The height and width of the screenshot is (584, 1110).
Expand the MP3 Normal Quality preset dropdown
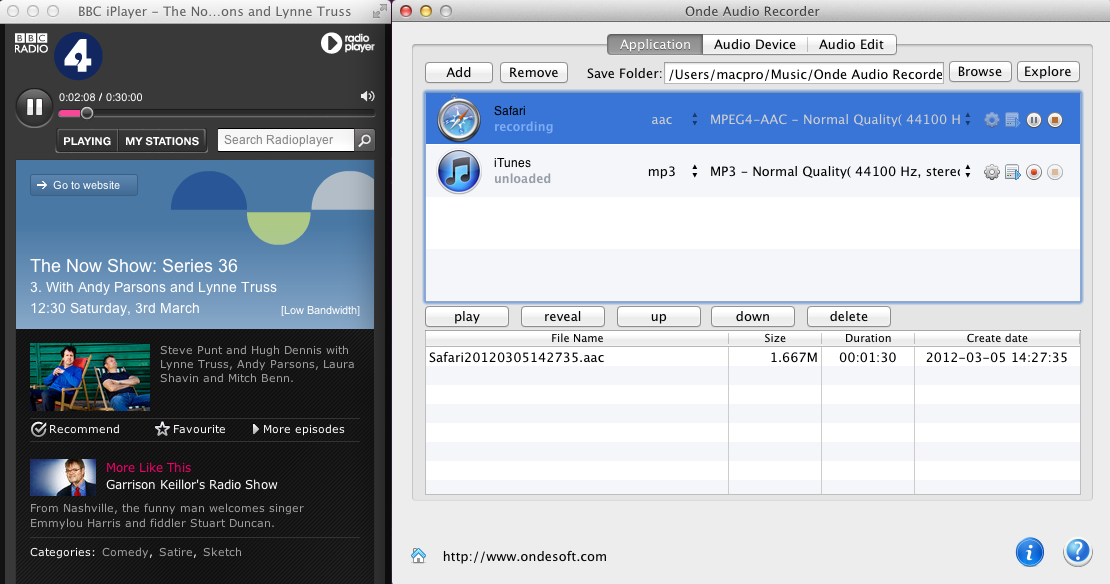tap(966, 172)
